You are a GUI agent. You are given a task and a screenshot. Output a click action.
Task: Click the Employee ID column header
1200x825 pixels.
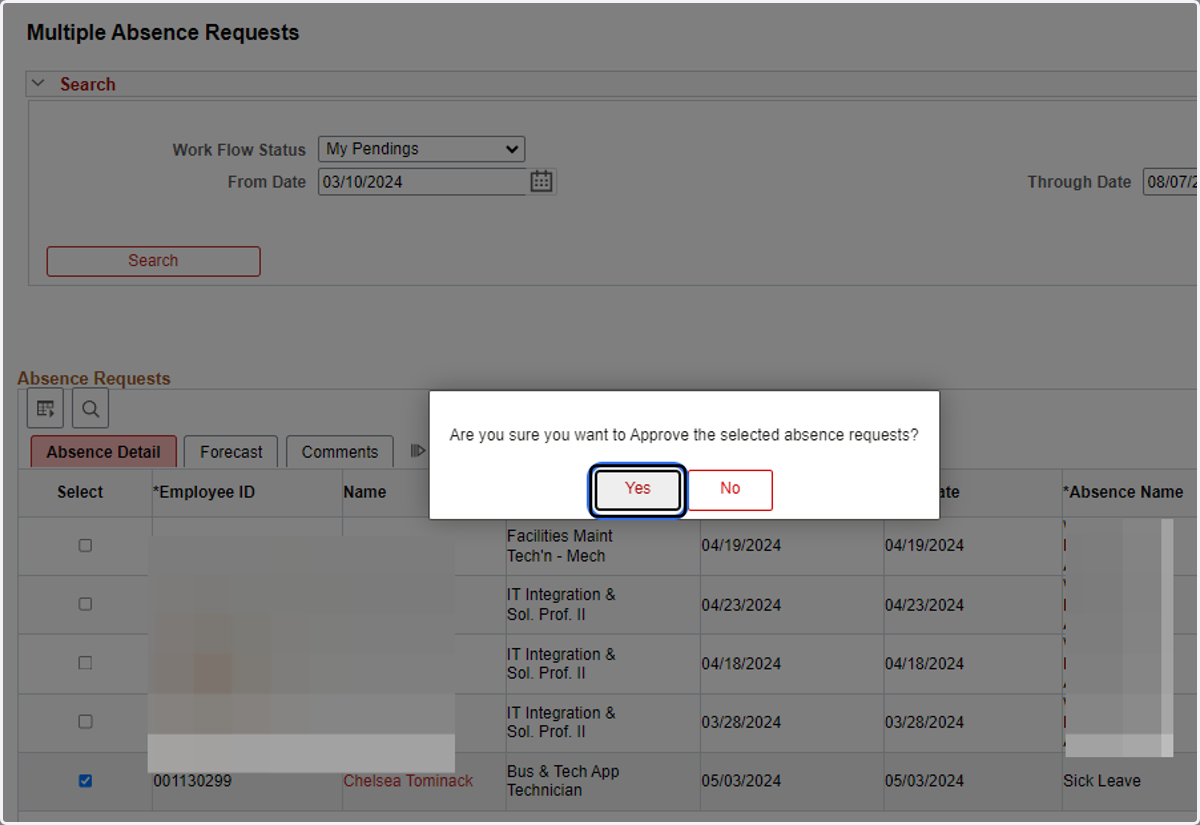point(204,492)
